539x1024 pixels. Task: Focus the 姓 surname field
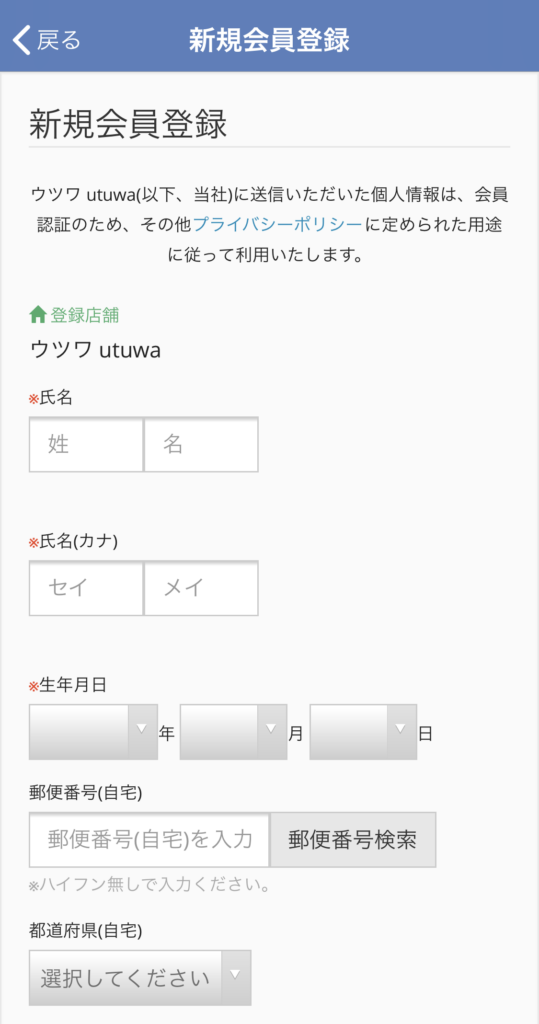[86, 444]
